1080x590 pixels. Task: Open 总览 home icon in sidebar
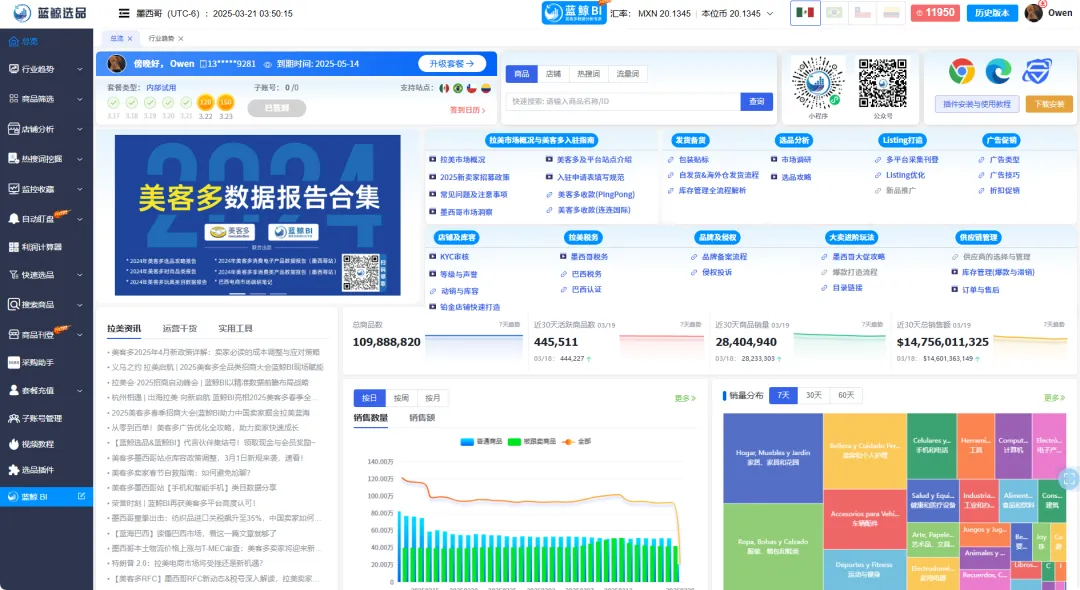click(13, 41)
